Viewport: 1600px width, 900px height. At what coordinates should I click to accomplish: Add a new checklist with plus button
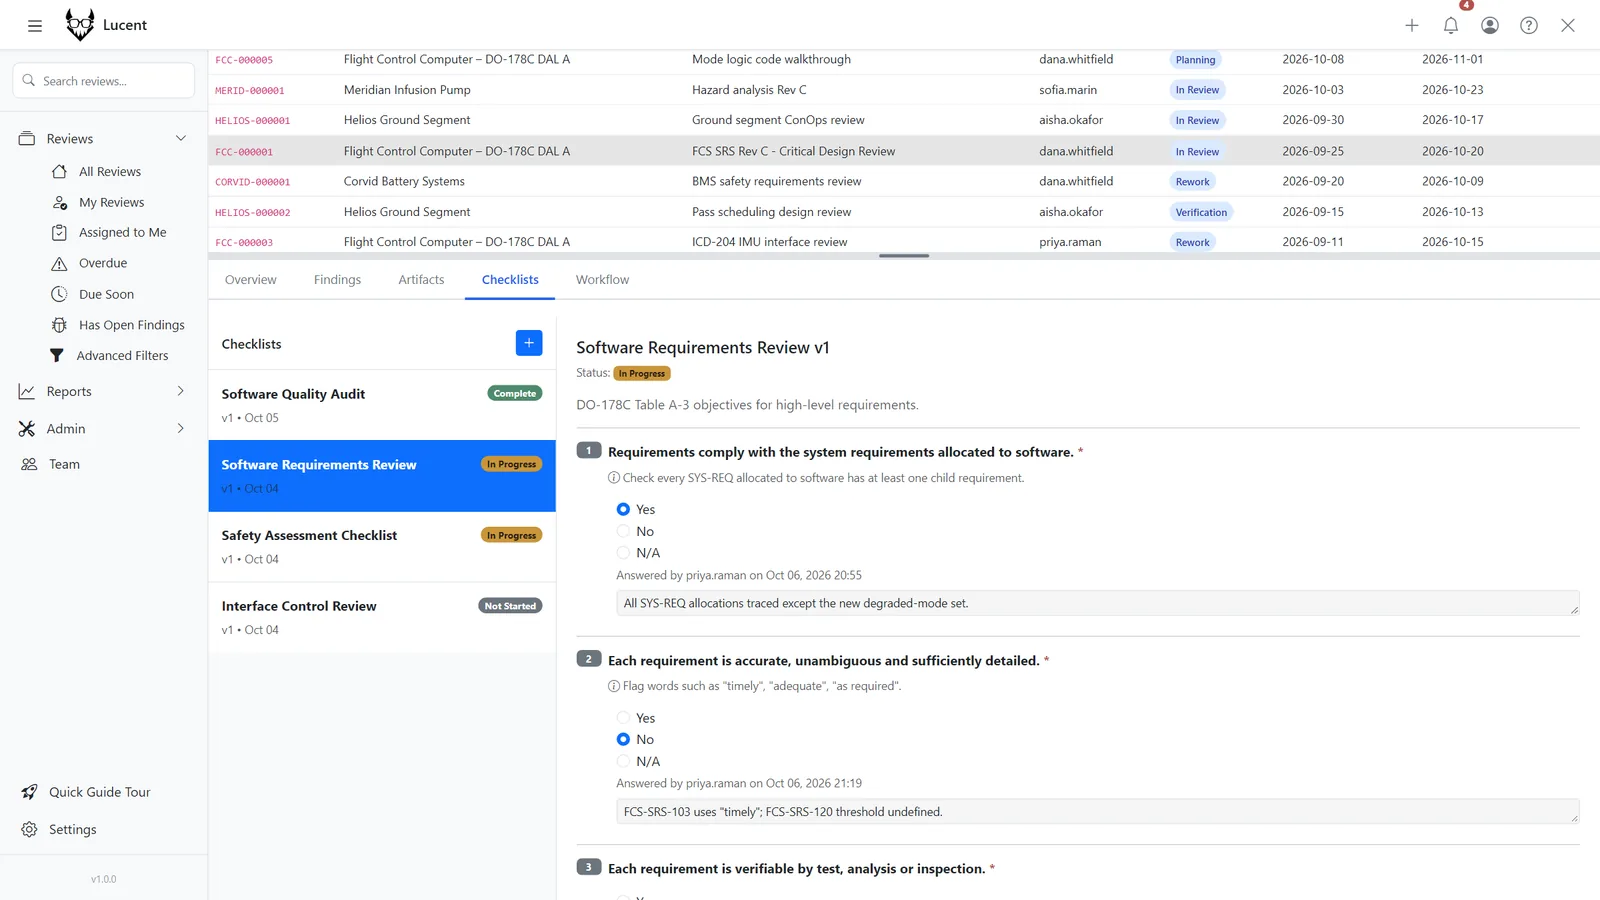pyautogui.click(x=529, y=343)
